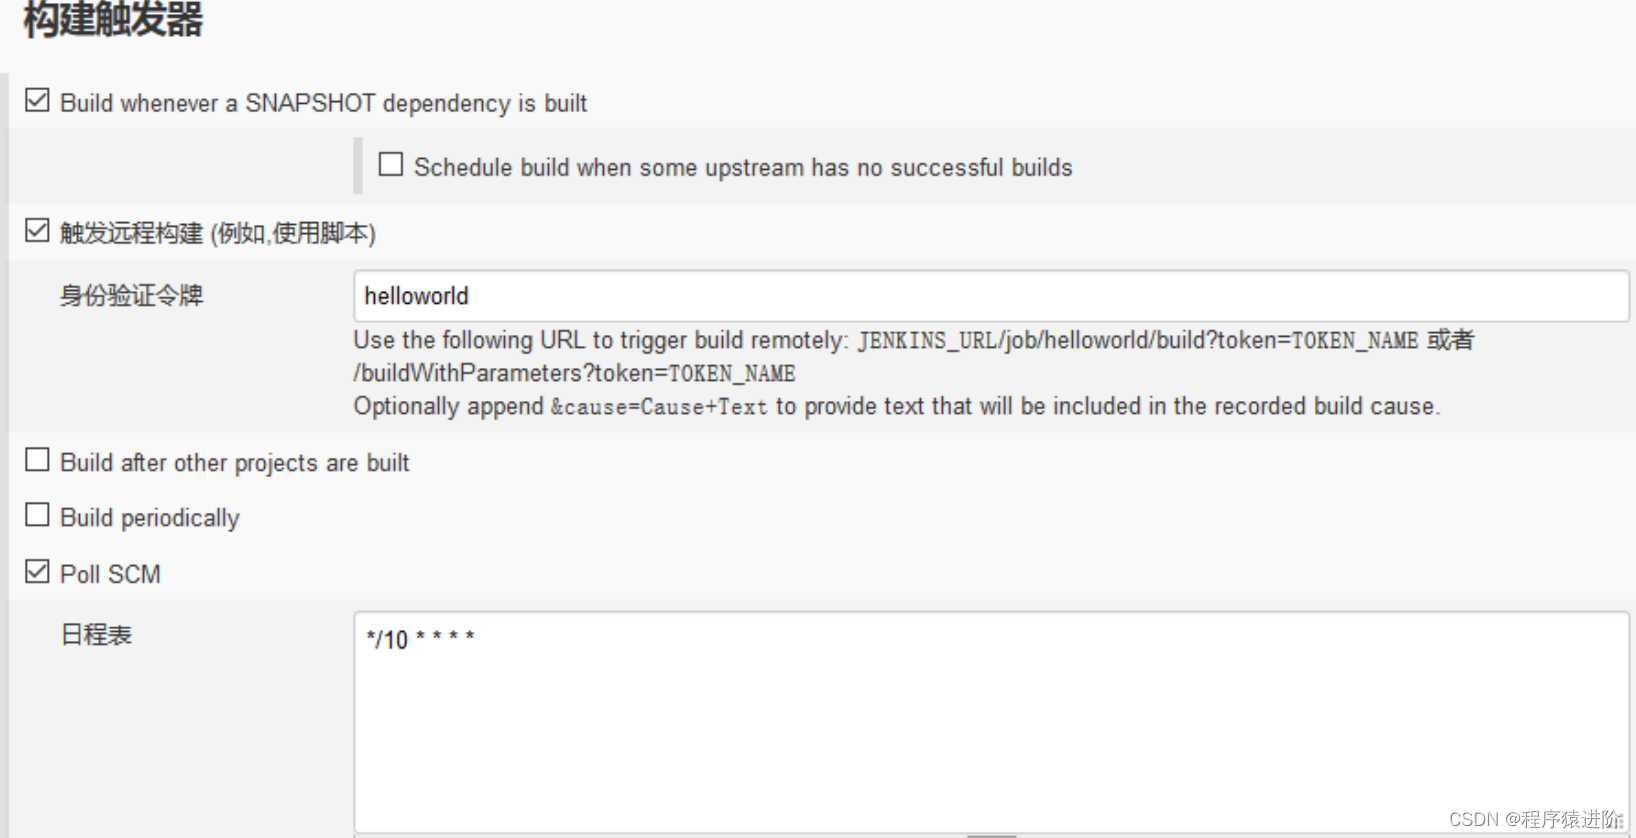Tick the Build periodically checkbox
Screen dimensions: 1636x838
[x=37, y=514]
